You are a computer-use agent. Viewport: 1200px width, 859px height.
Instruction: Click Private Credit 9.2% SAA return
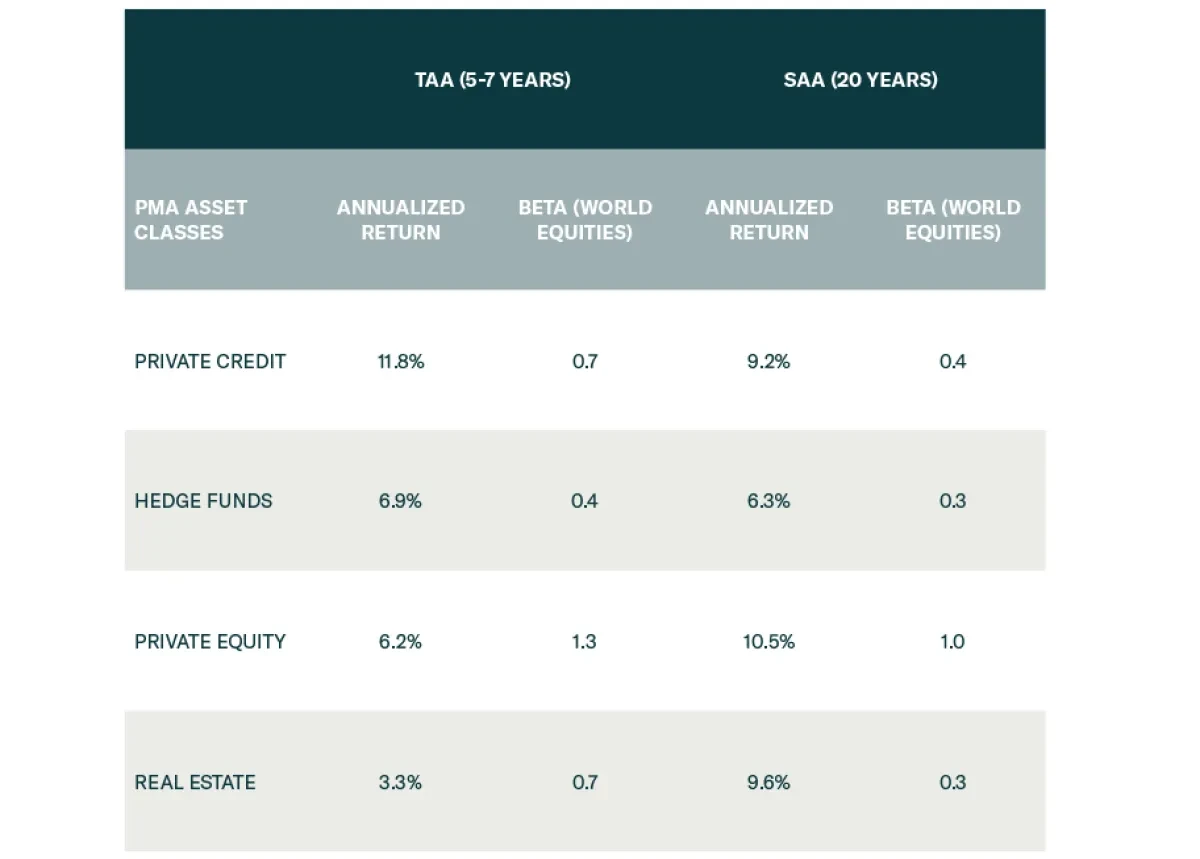click(x=768, y=361)
